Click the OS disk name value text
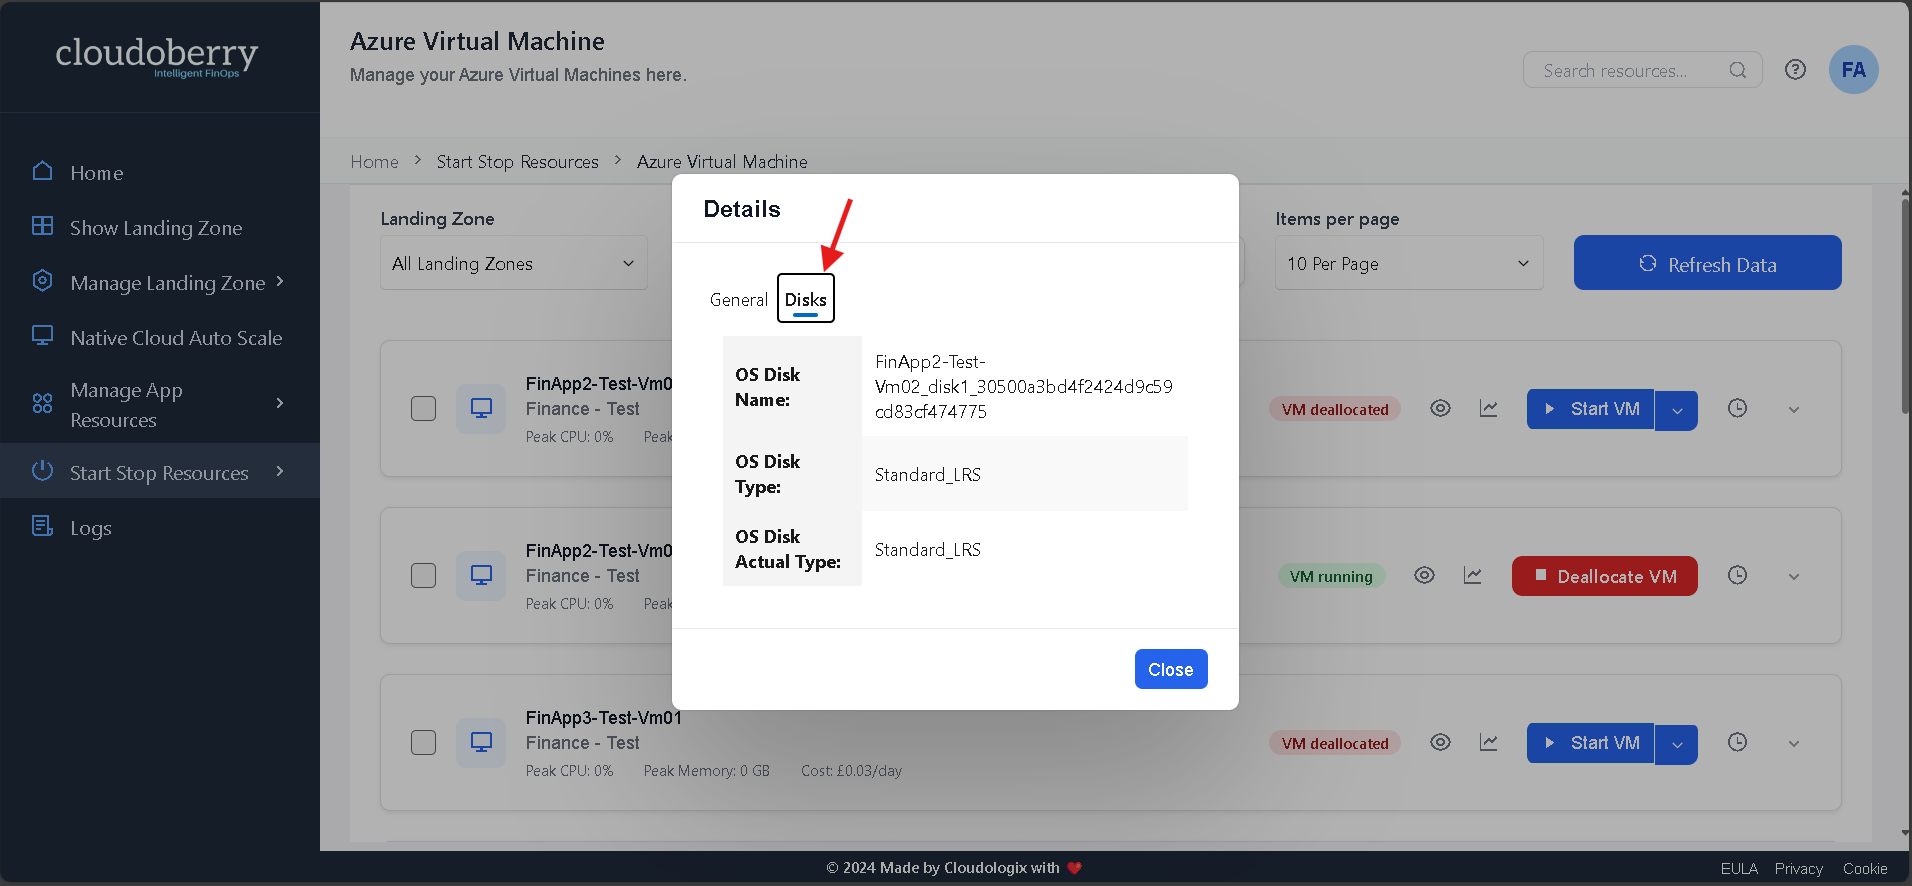 (x=1024, y=386)
